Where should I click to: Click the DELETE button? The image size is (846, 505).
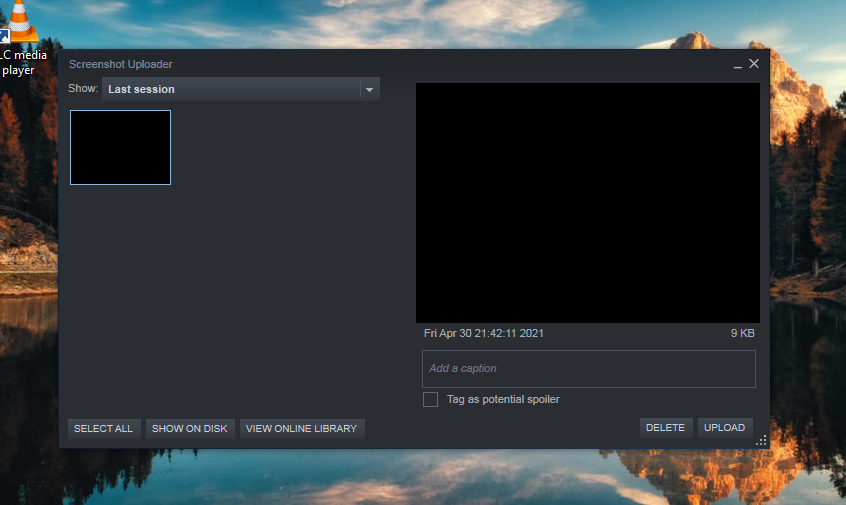[x=665, y=427]
